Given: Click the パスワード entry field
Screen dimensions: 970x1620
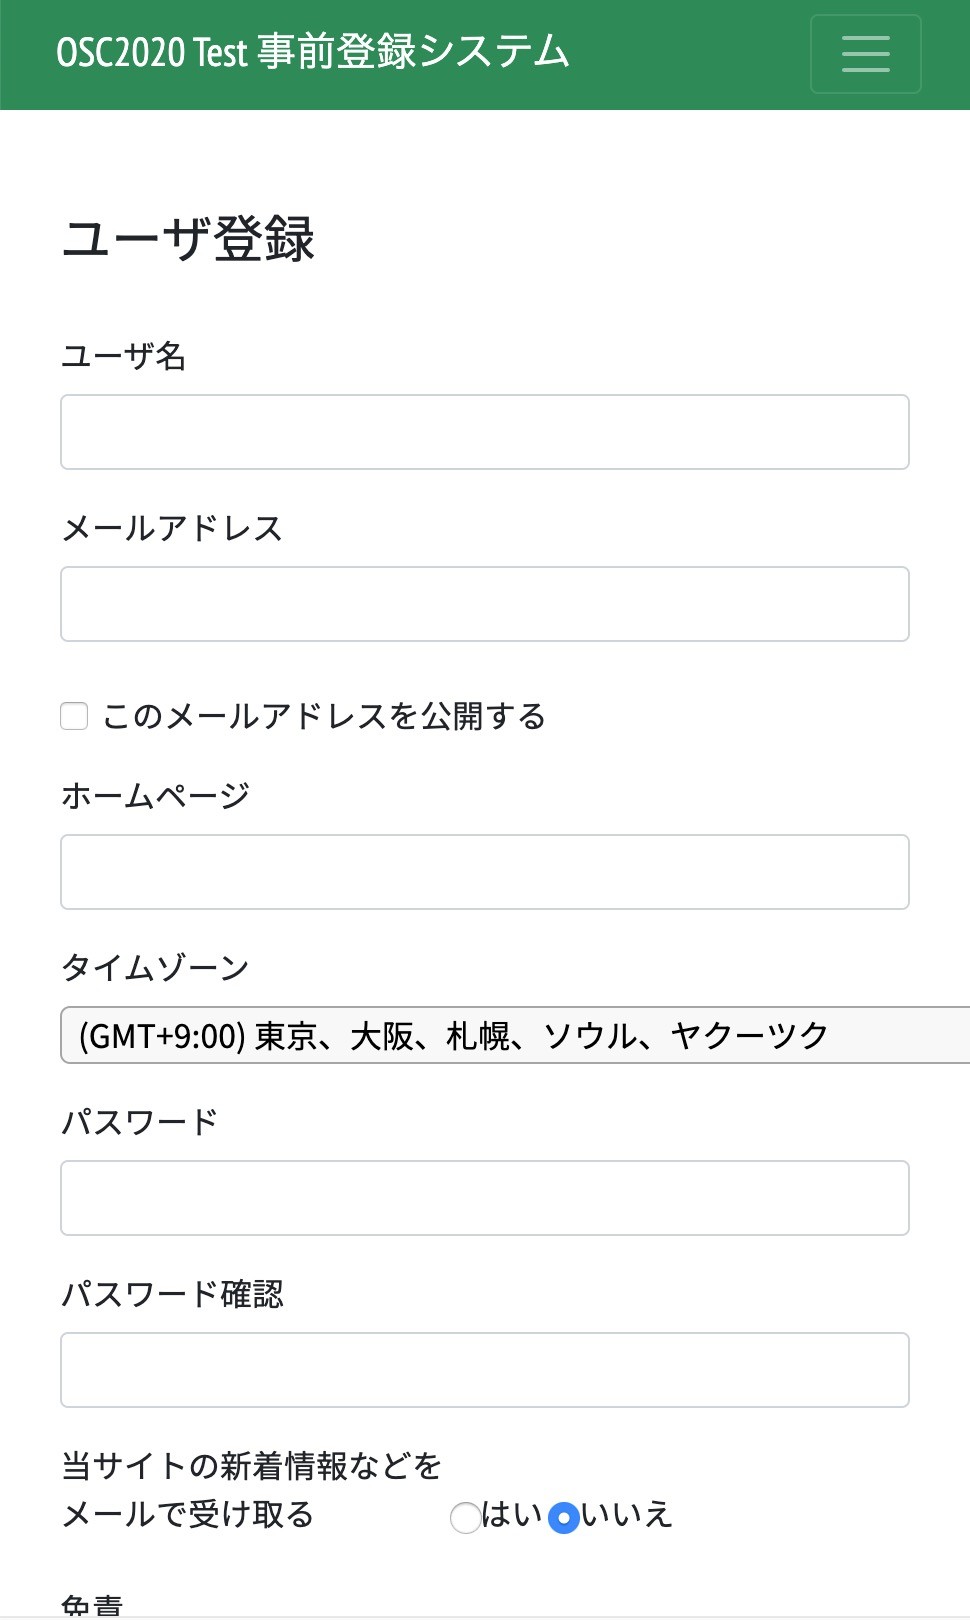Looking at the screenshot, I should tap(484, 1198).
